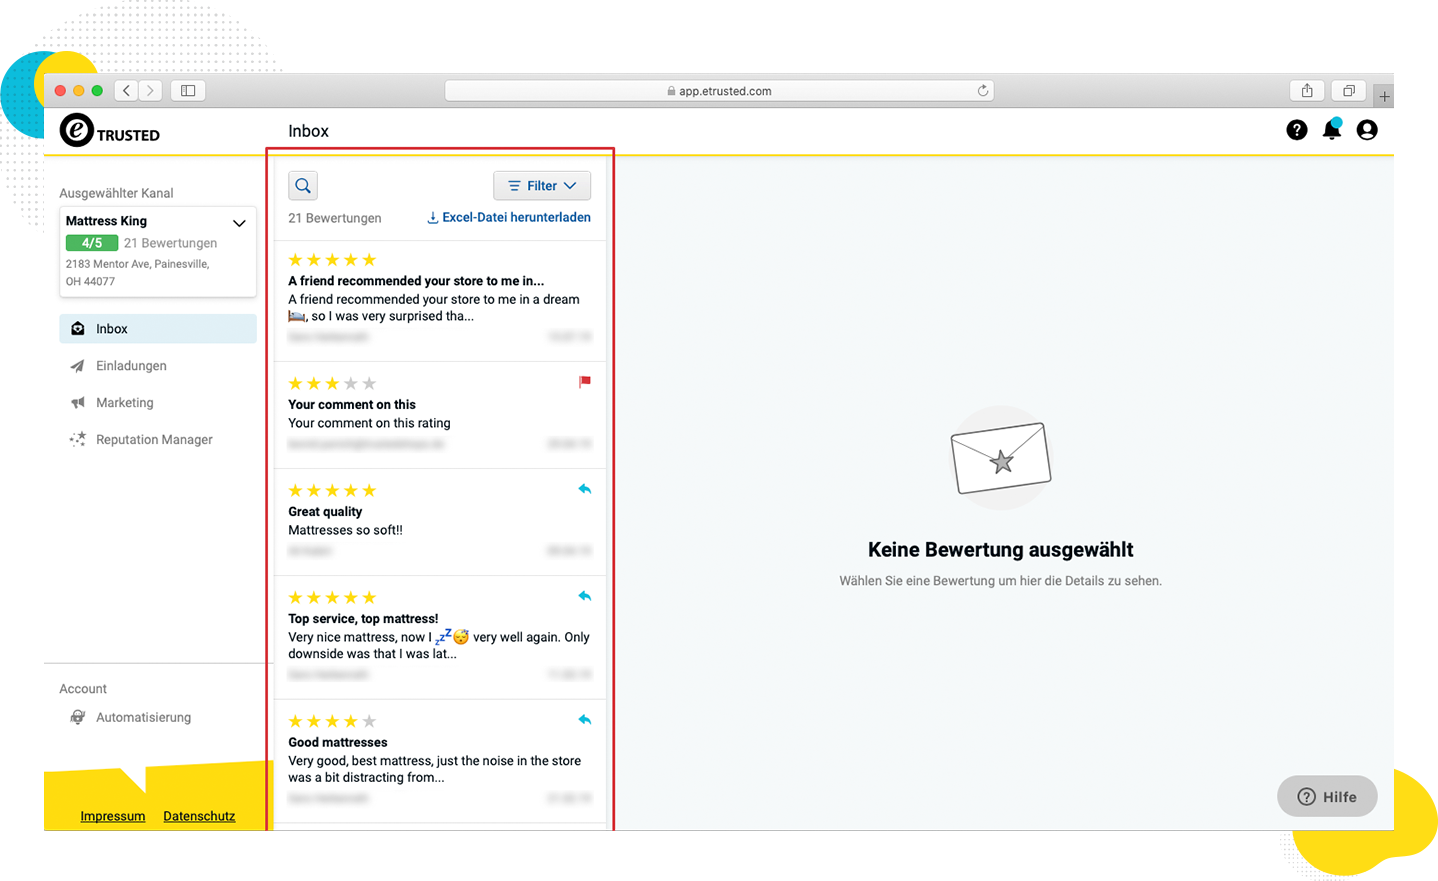The image size is (1438, 881).
Task: Click the reply arrow on the Great quality review
Action: (585, 489)
